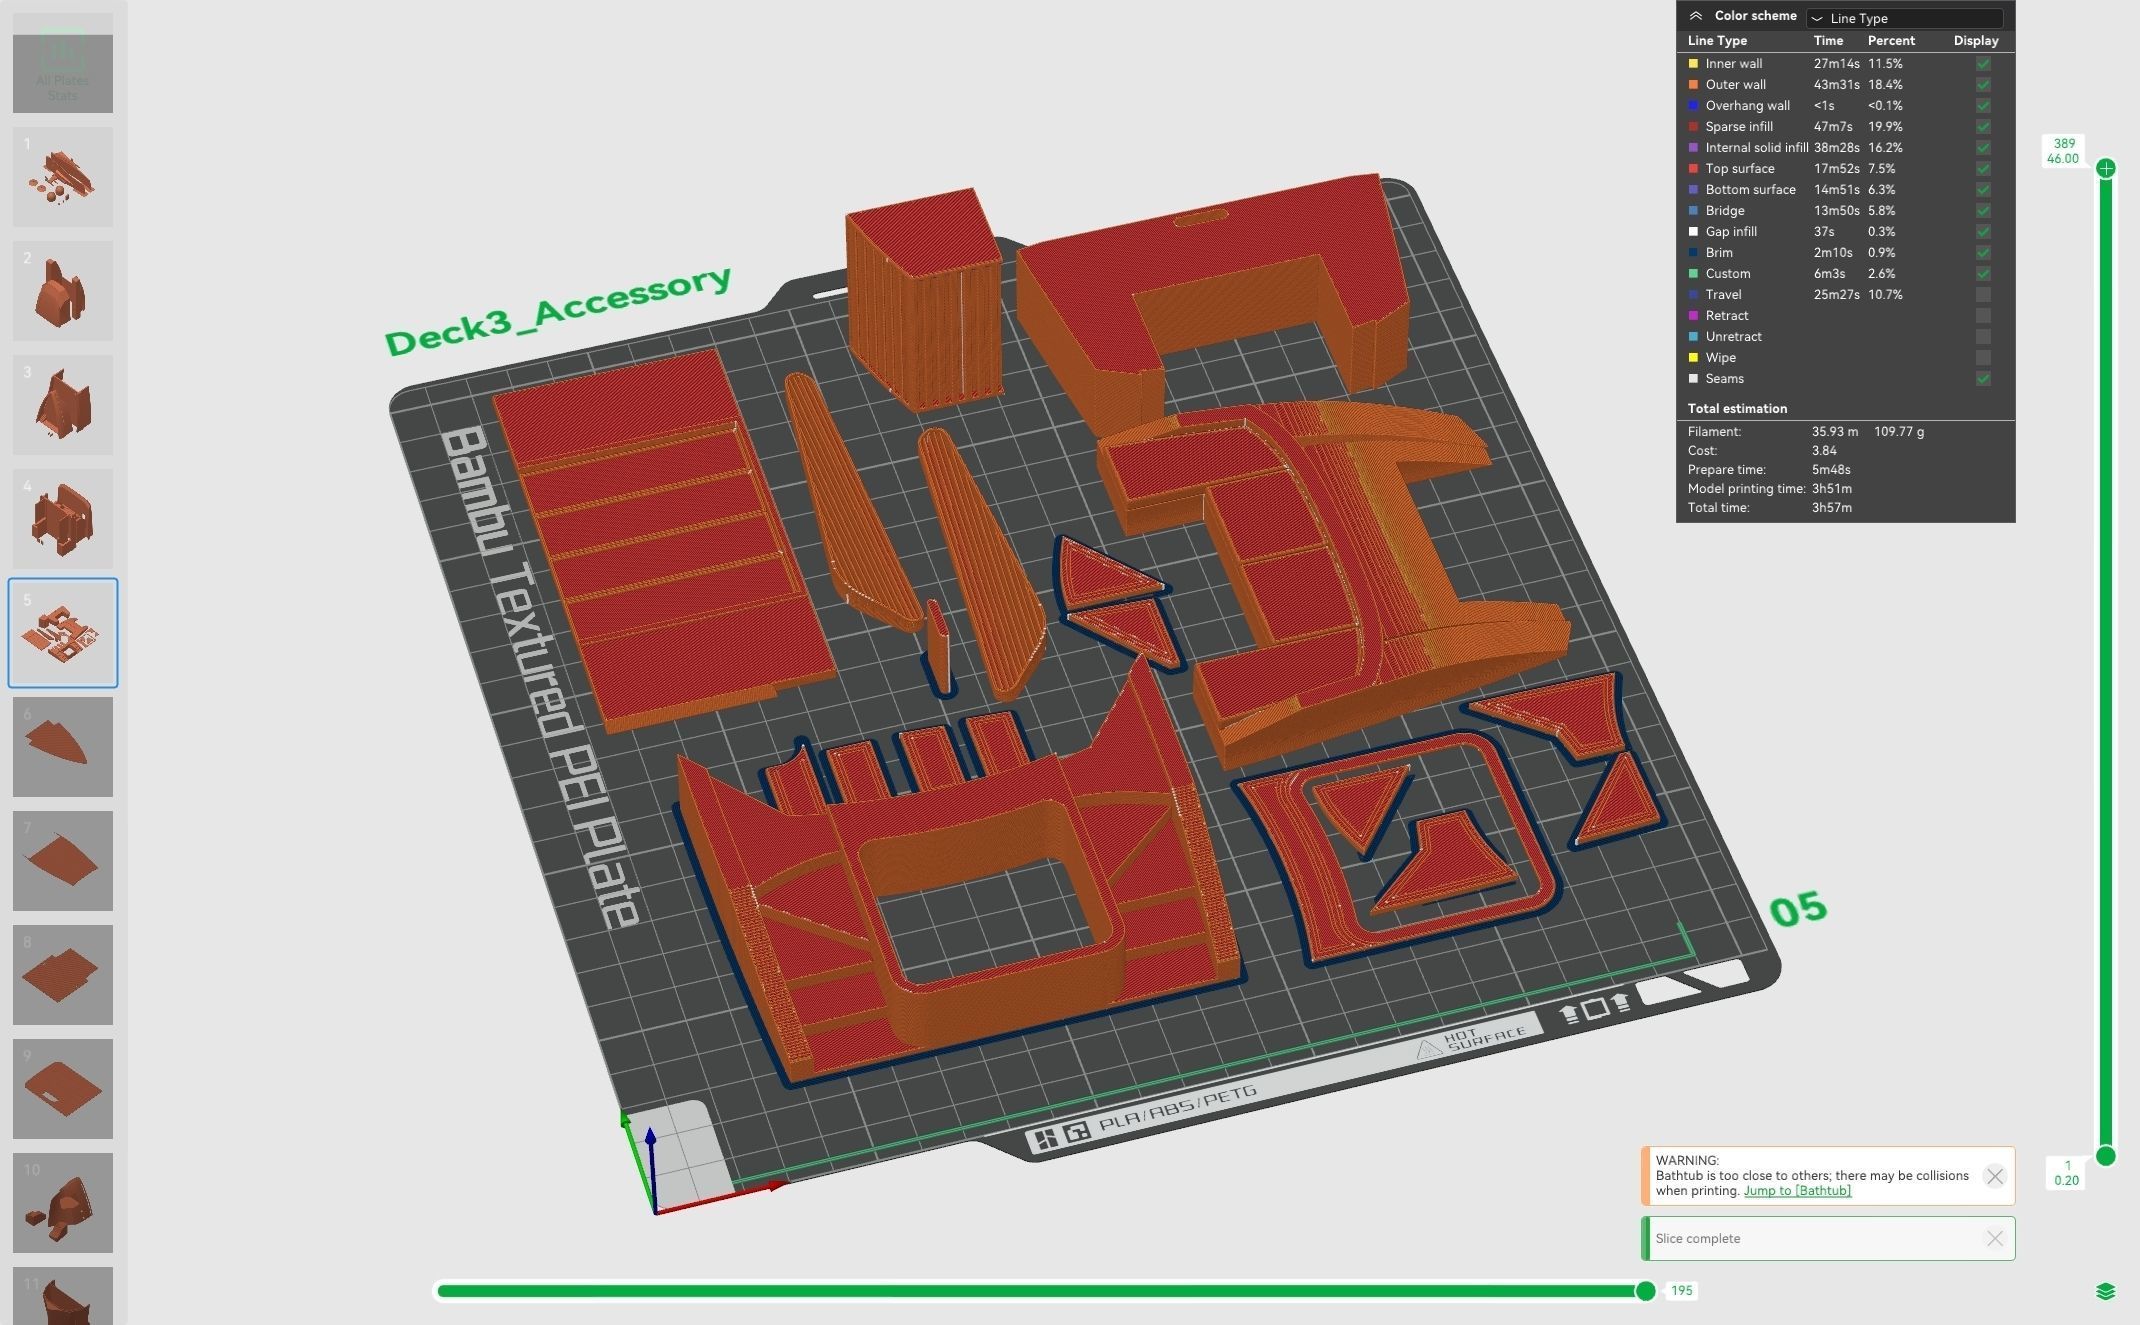Select plate 1 thumbnail

[62, 177]
